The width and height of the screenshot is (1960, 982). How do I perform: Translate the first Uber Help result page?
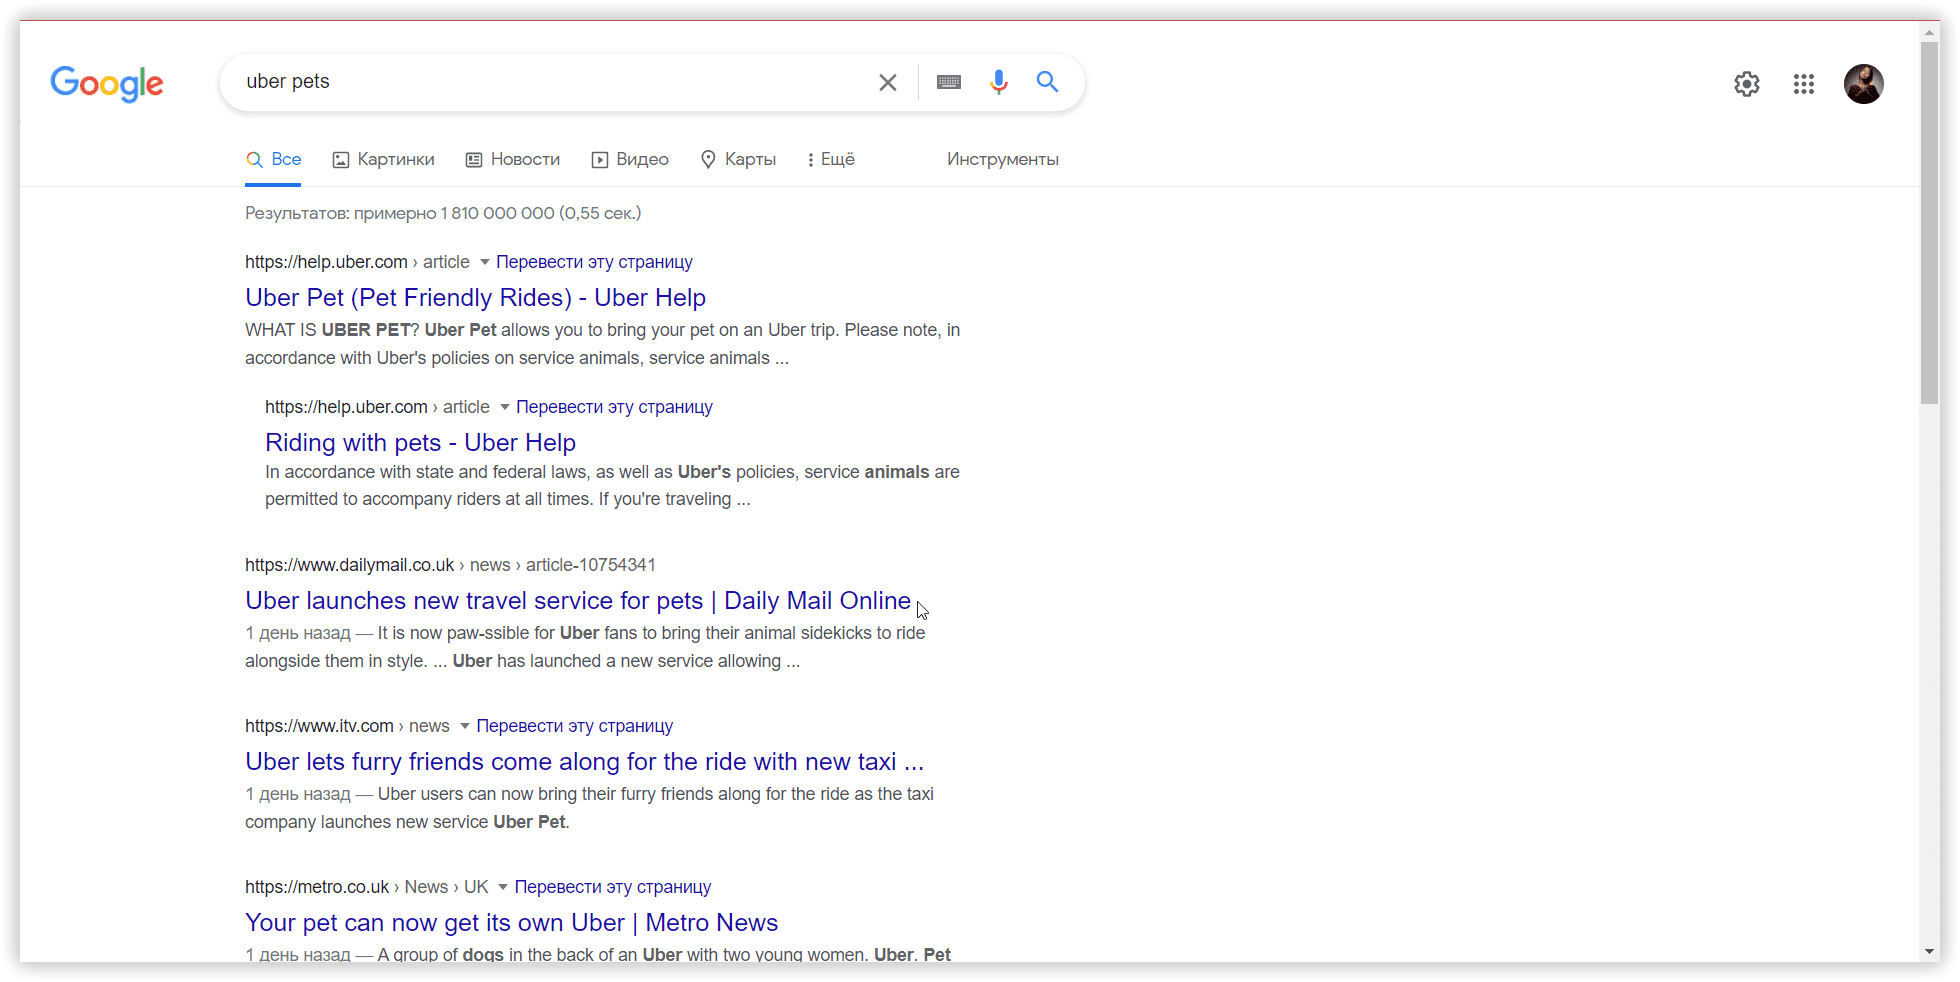coord(594,262)
